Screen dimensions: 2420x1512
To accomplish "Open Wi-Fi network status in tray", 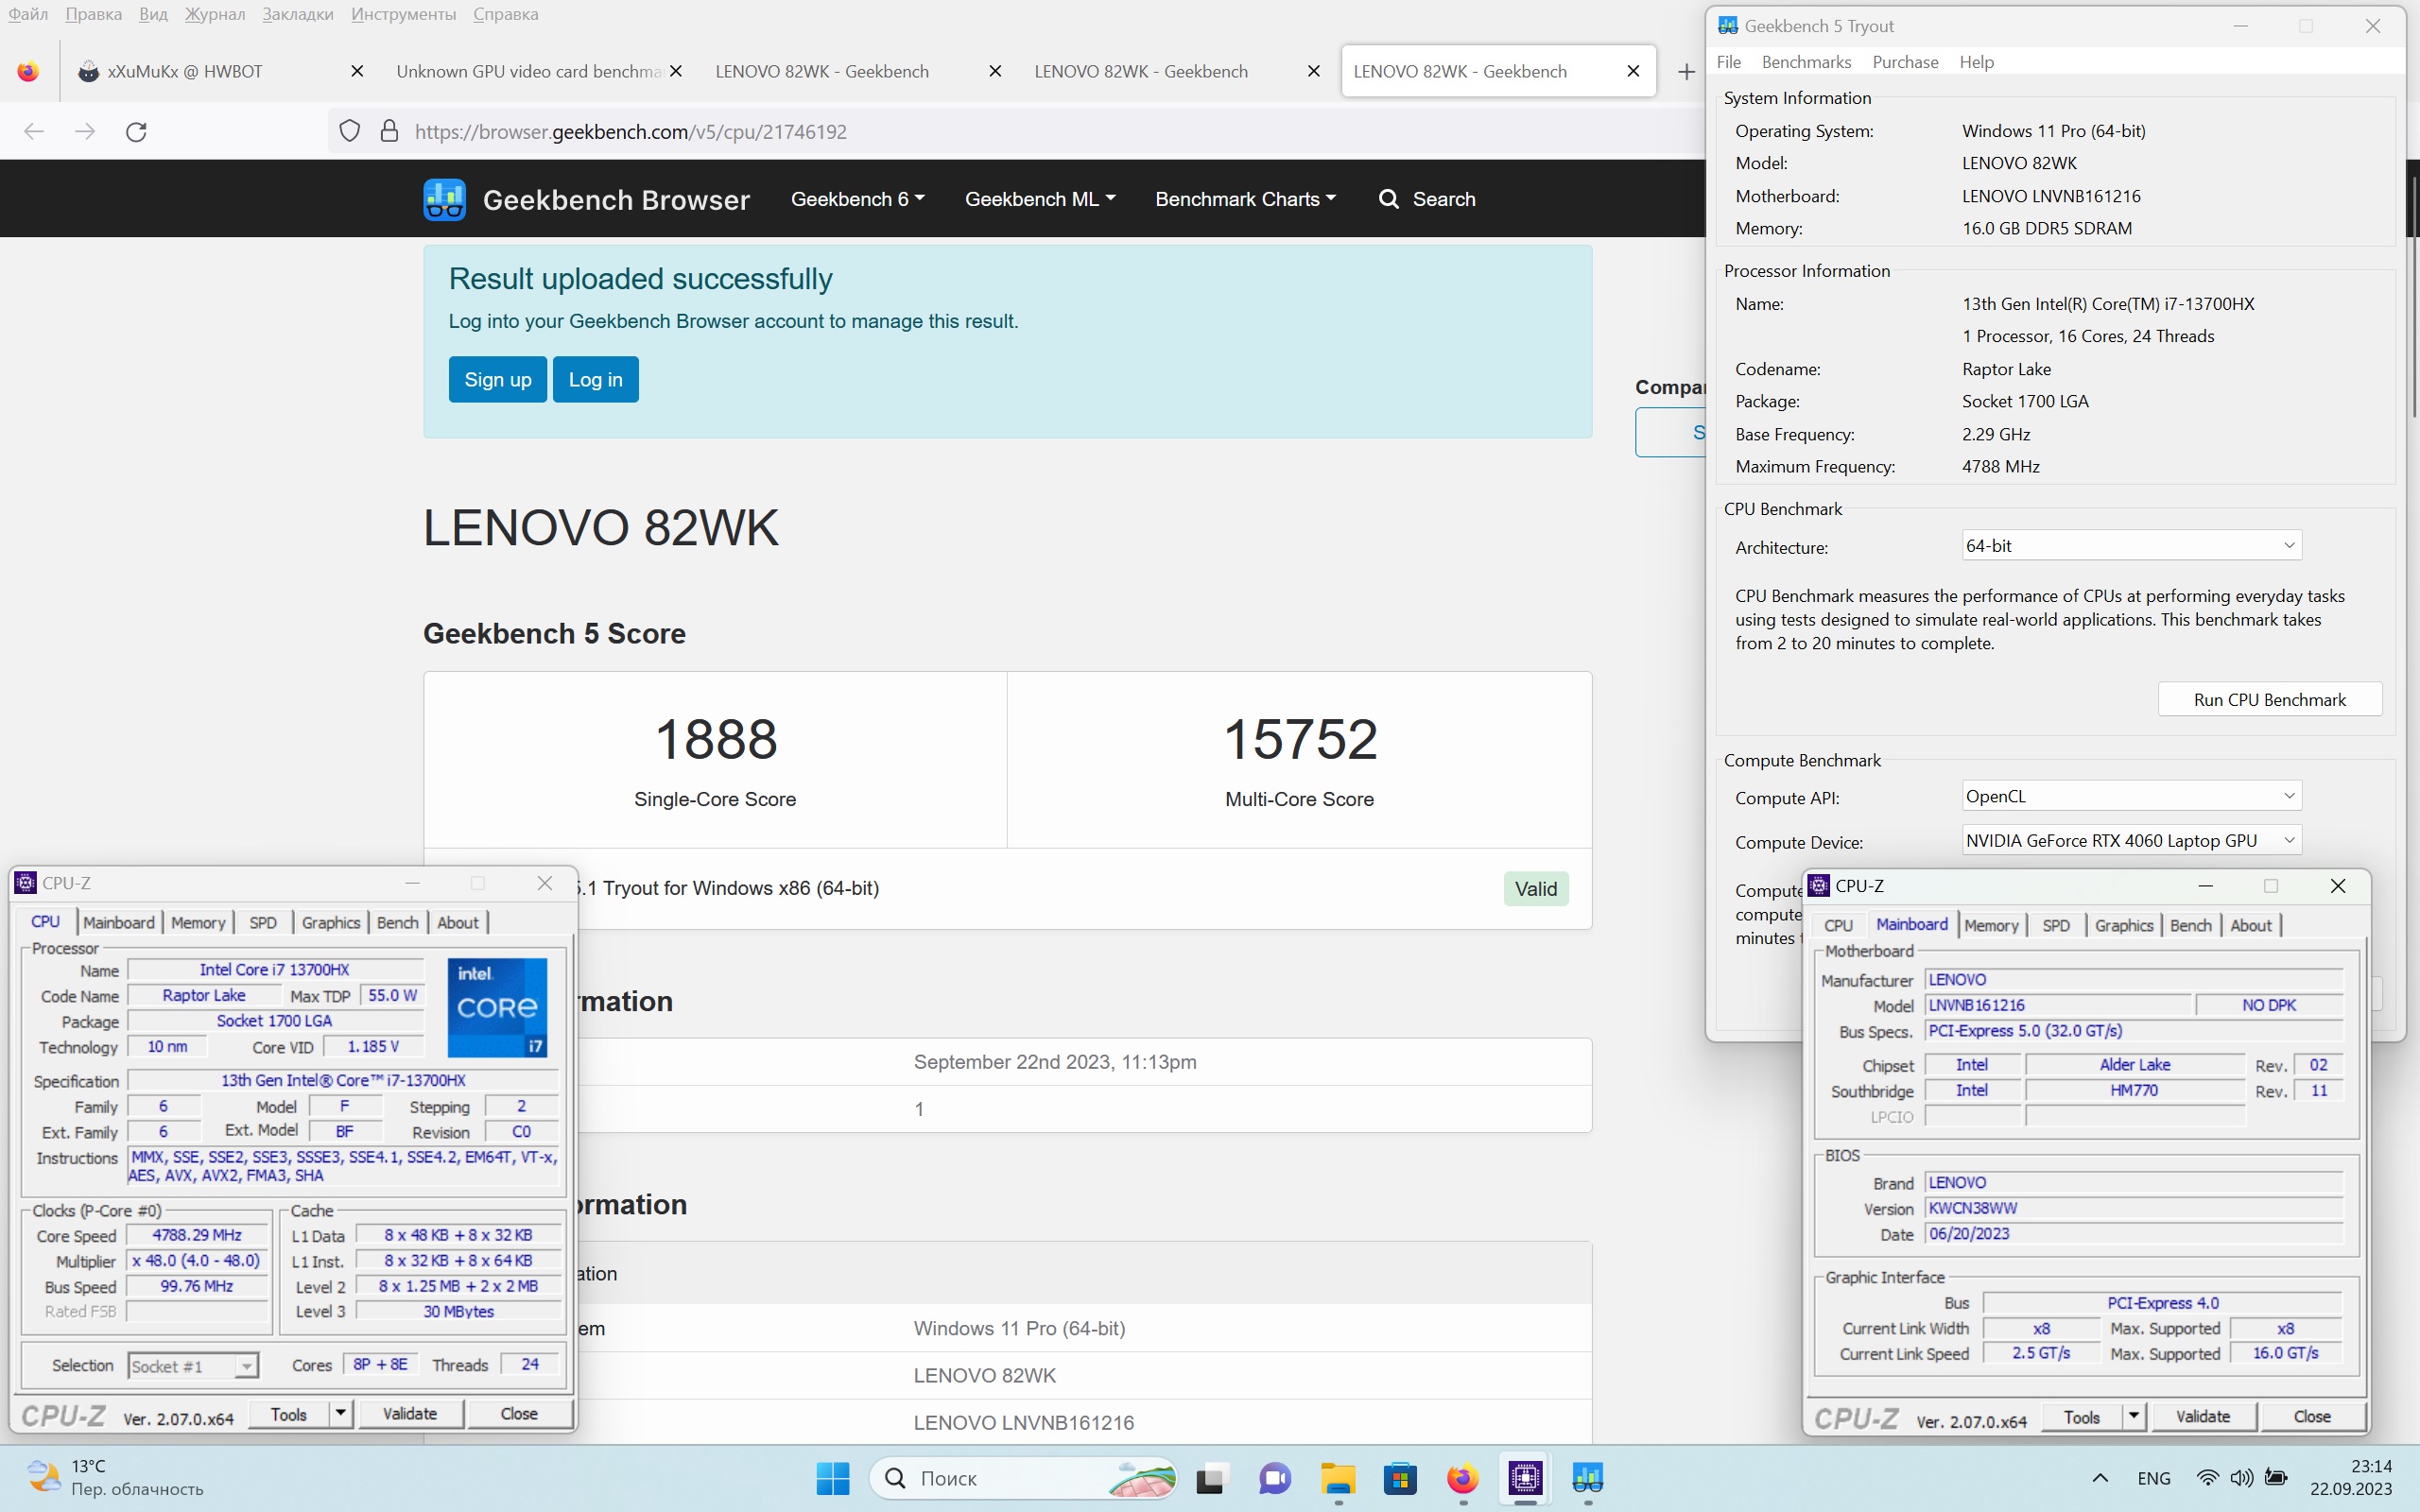I will [2207, 1478].
